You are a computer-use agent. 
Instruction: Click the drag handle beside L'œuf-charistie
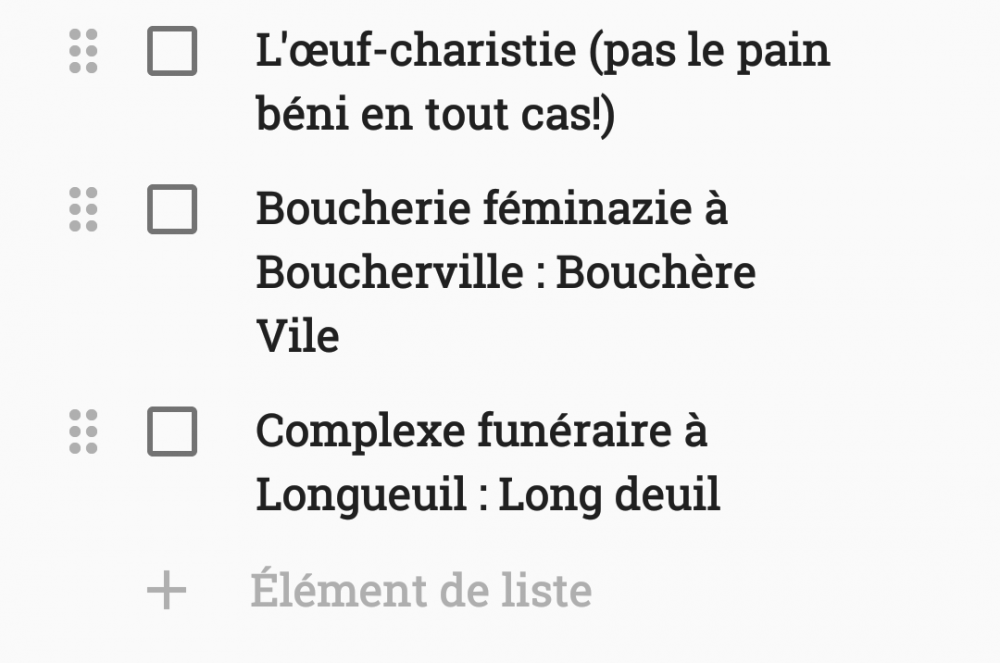[x=85, y=51]
